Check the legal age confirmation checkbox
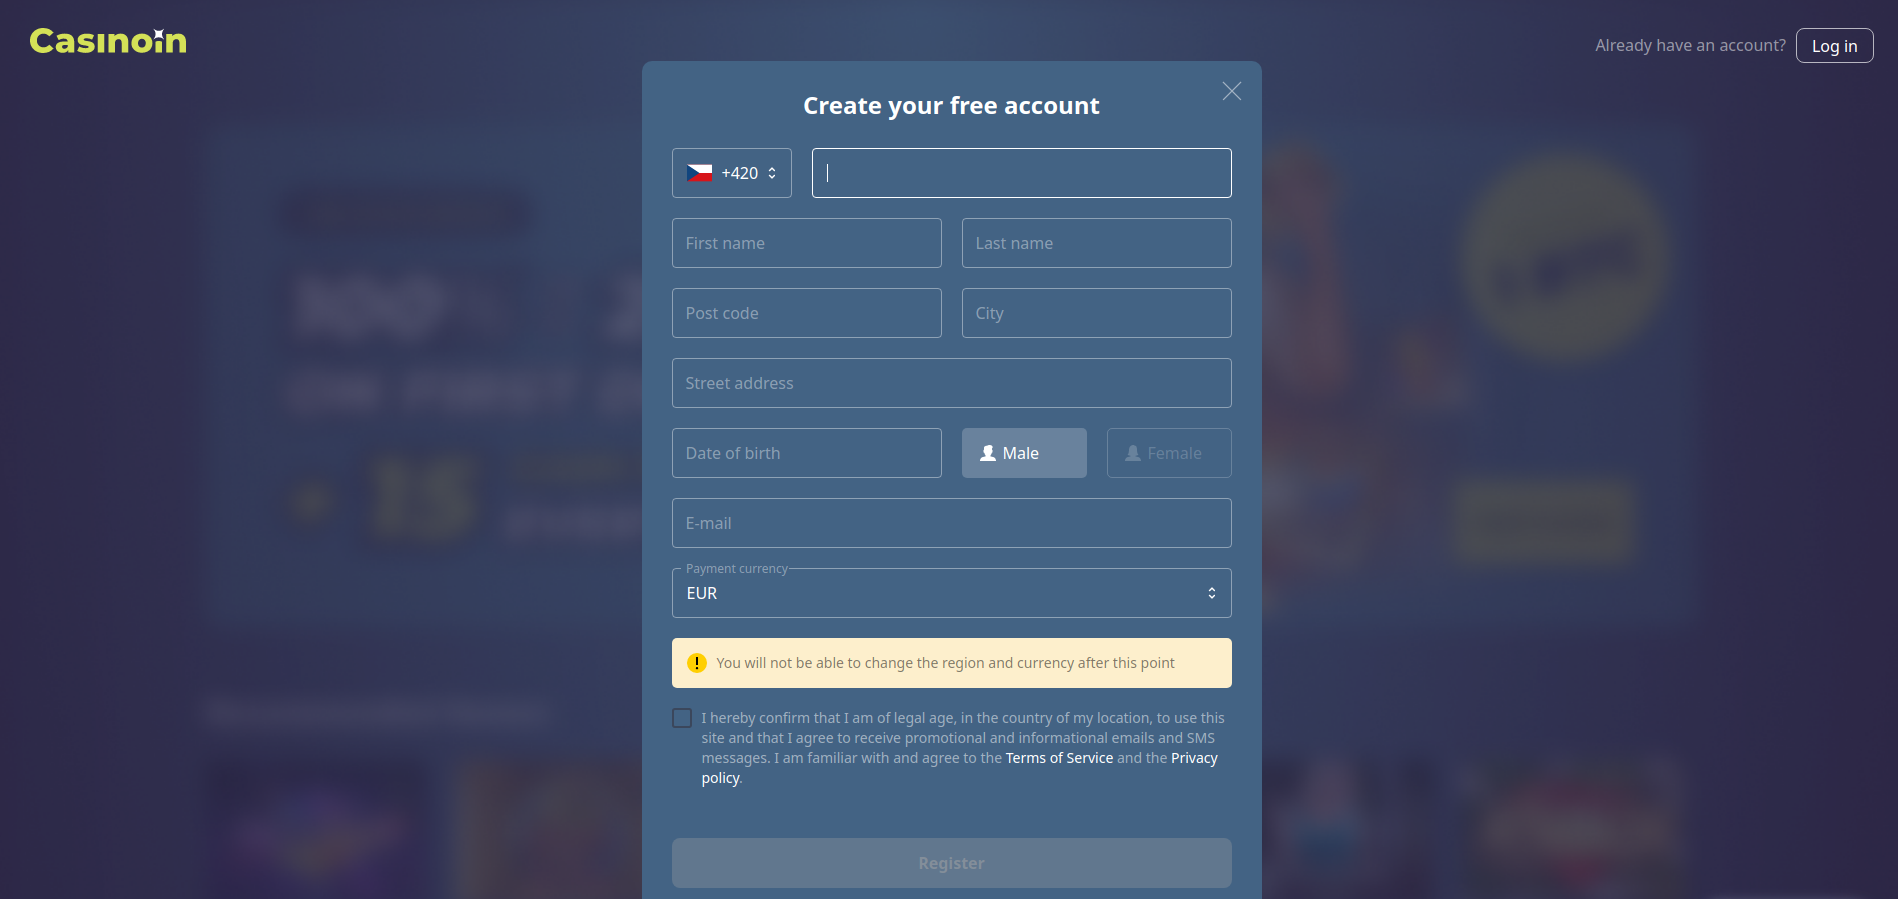The width and height of the screenshot is (1898, 899). click(x=682, y=718)
